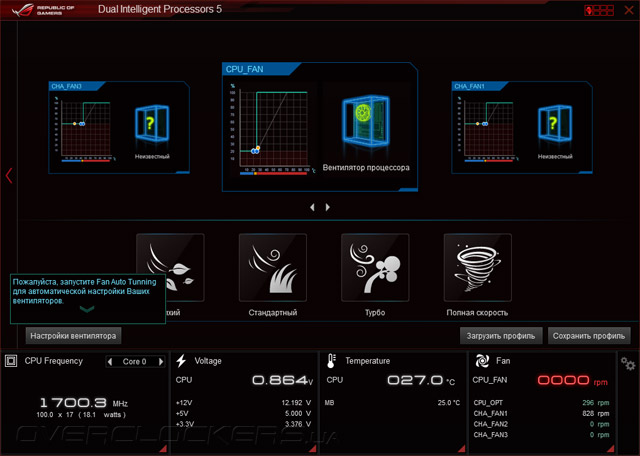Show previous fan with left carousel arrow
Screen dimensions: 640x456
click(x=312, y=207)
